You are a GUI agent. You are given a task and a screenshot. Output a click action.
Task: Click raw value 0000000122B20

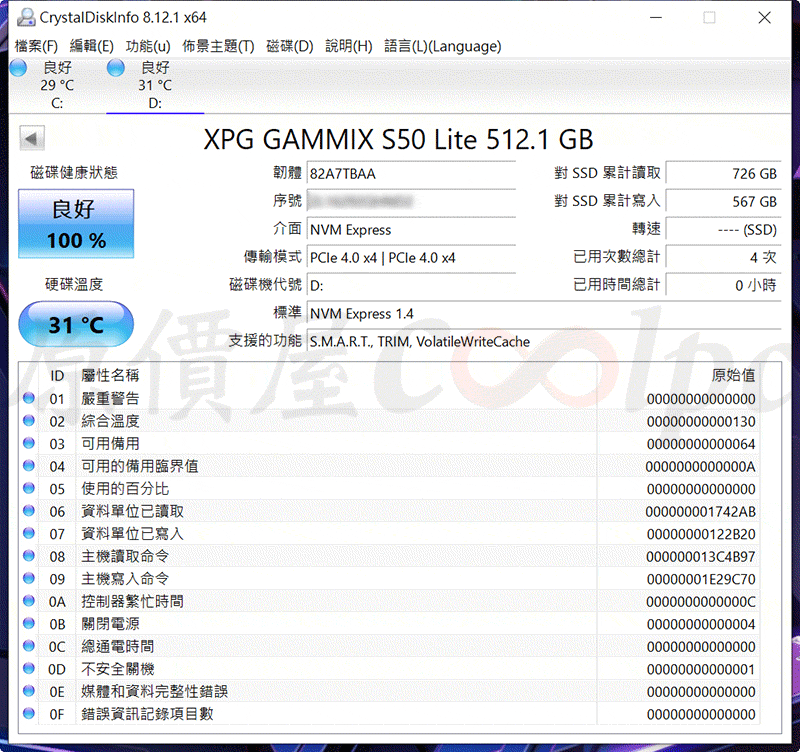(x=701, y=534)
